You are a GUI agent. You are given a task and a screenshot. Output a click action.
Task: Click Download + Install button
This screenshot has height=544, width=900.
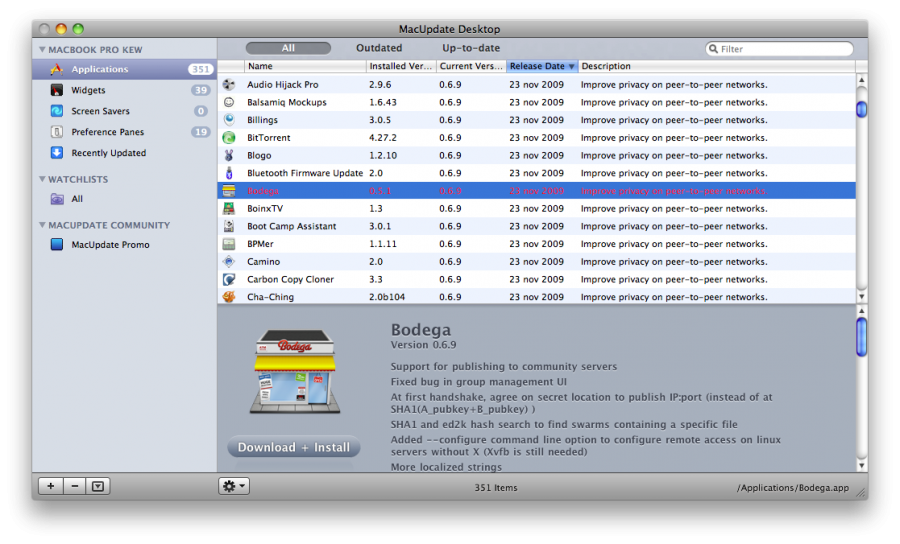click(293, 447)
